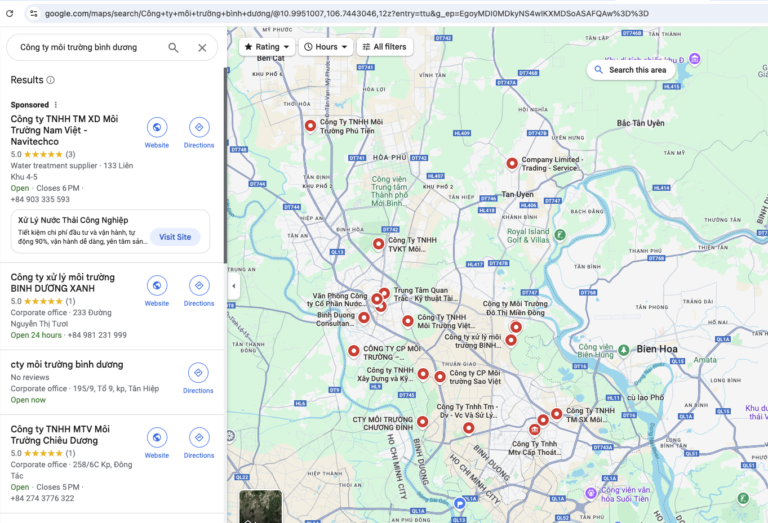The image size is (768, 523).
Task: Click phone number +84 981 231 999
Action: tap(97, 335)
